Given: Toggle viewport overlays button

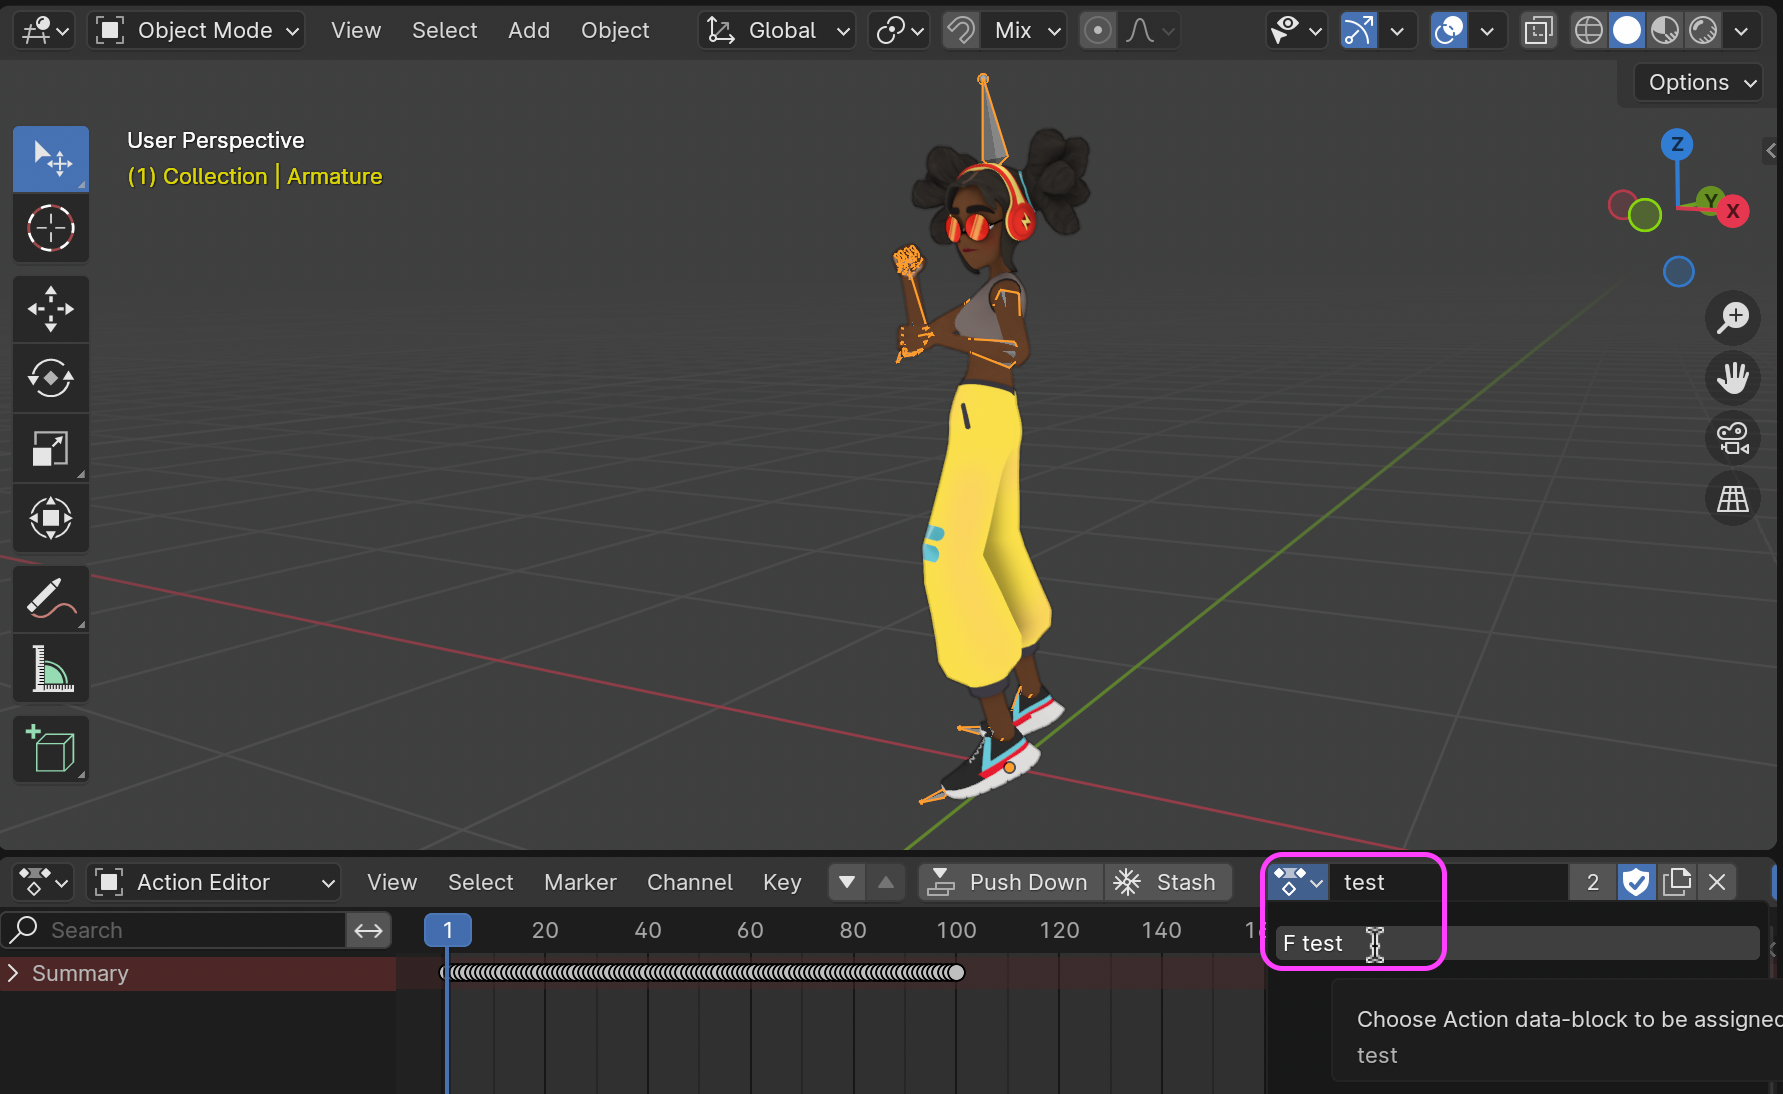Looking at the screenshot, I should 1449,31.
